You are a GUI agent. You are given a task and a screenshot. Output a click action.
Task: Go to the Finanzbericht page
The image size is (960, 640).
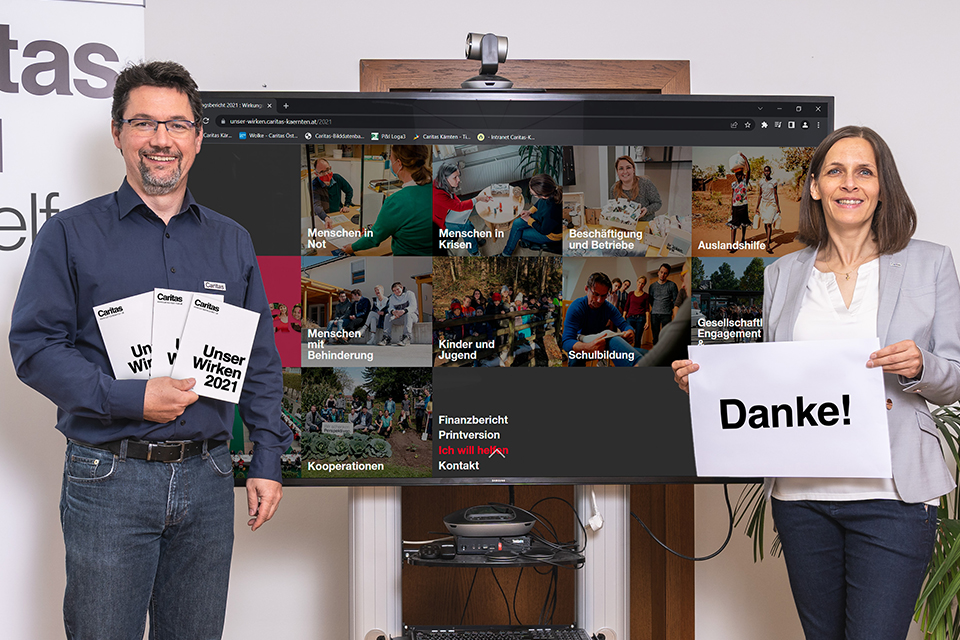[x=473, y=420]
